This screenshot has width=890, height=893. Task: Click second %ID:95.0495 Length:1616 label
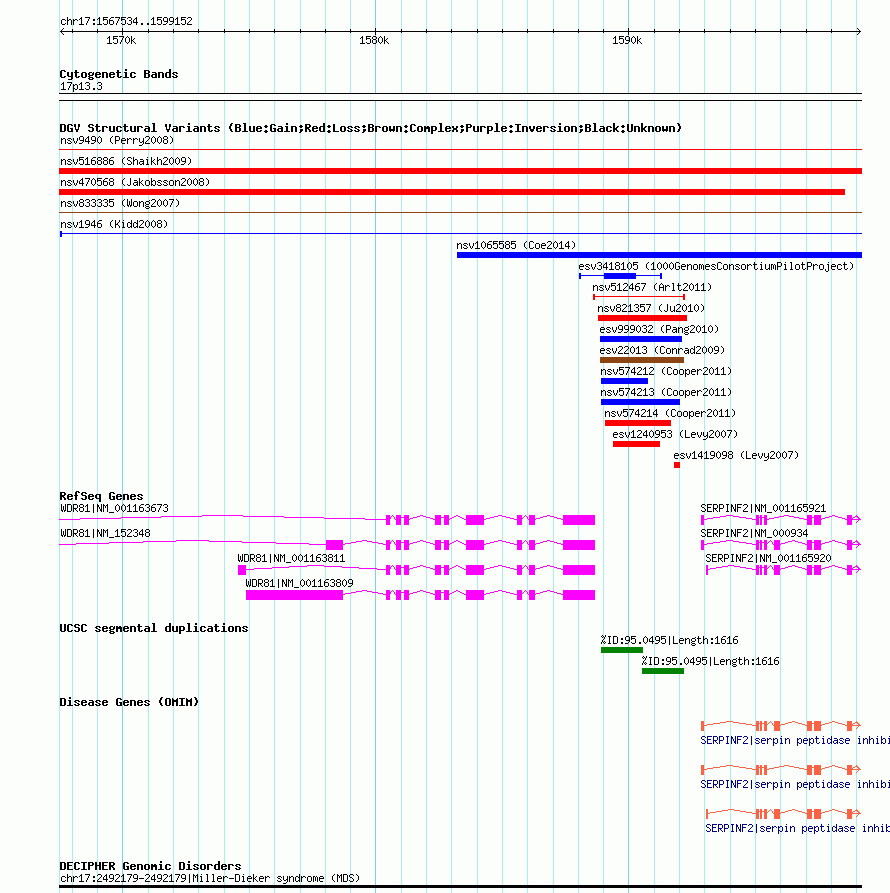click(x=711, y=661)
